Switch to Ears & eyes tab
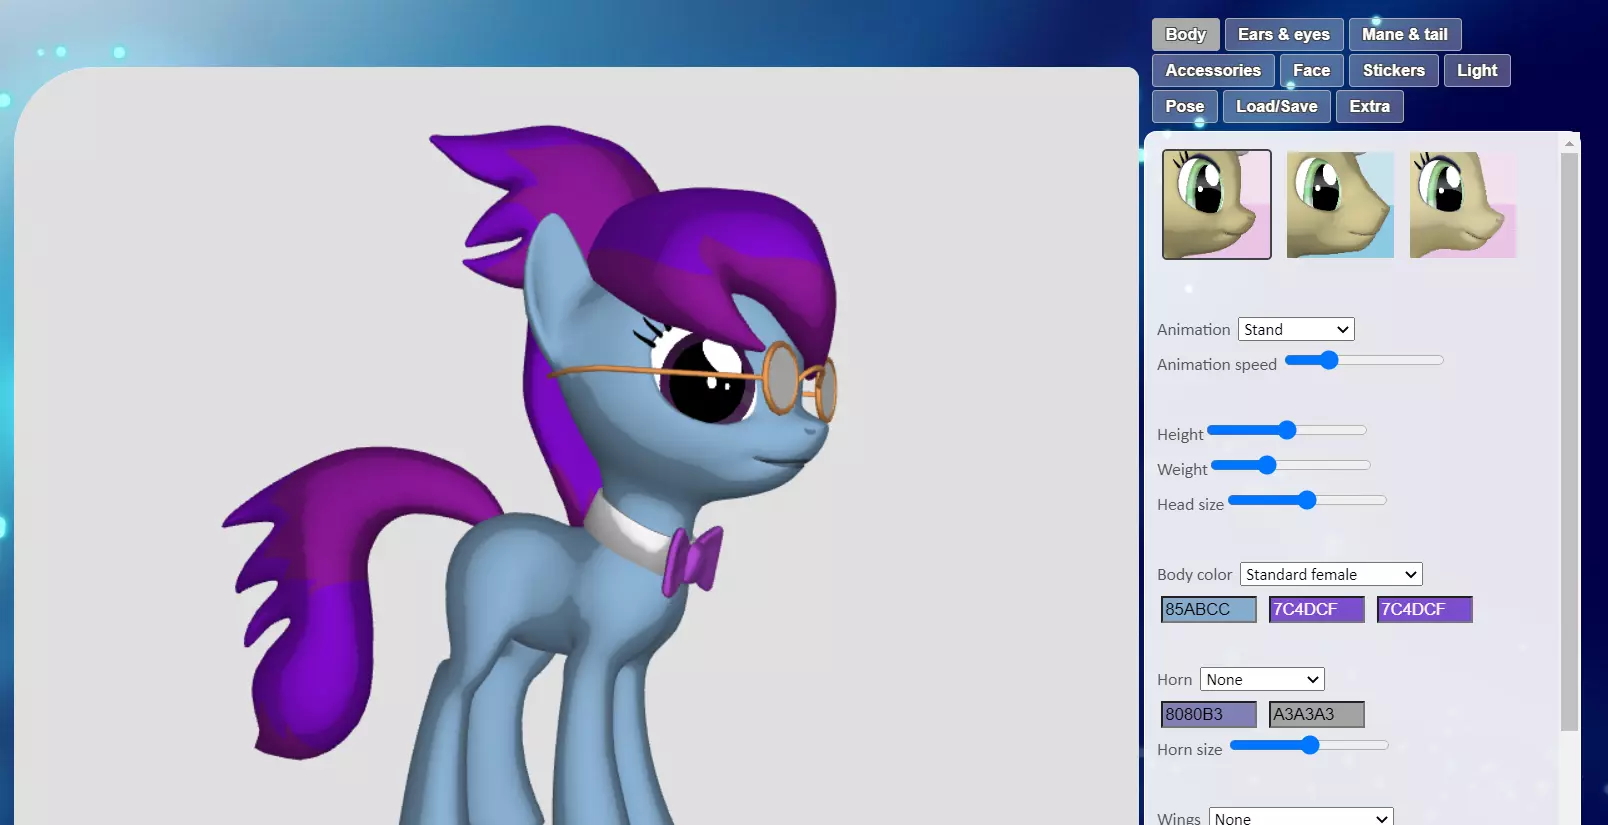This screenshot has width=1608, height=825. [1284, 34]
